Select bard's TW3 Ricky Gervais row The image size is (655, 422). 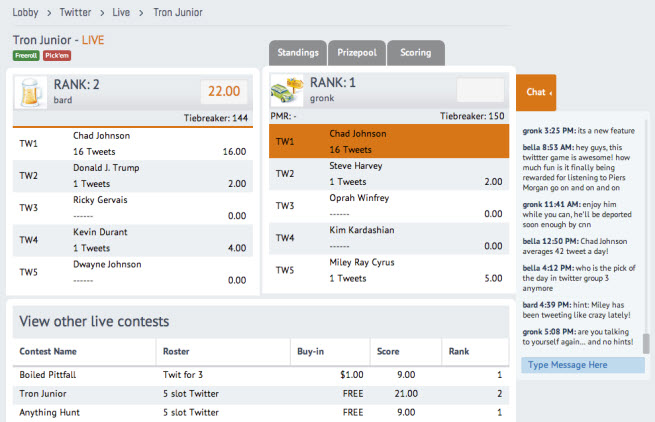click(x=133, y=208)
